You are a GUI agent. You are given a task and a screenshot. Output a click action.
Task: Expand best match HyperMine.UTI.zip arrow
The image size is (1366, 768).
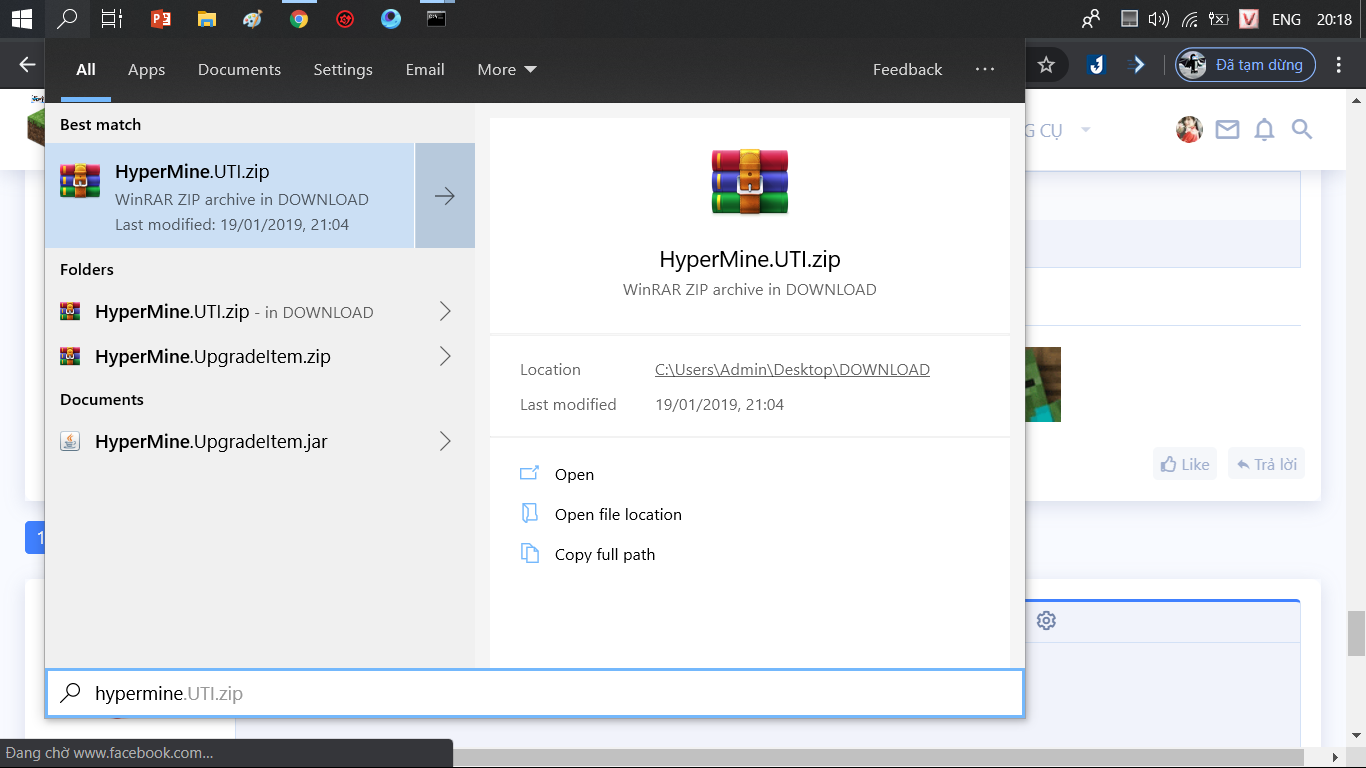[445, 196]
